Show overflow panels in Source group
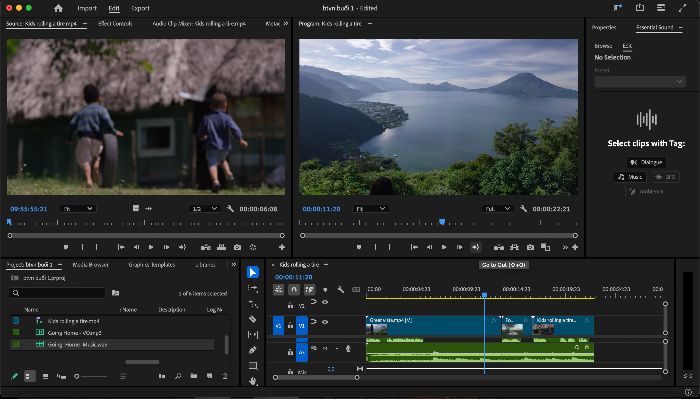Screen dimensions: 700x399 (286, 23)
